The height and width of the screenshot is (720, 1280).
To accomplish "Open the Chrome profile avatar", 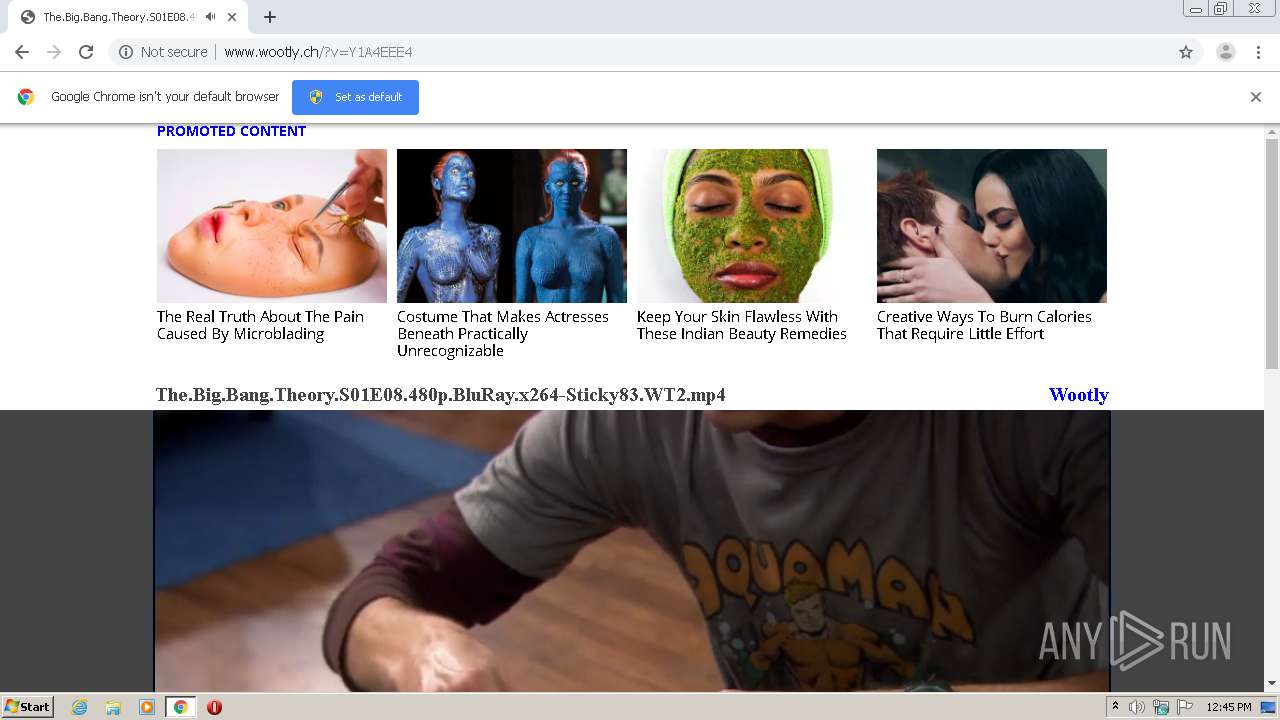I will point(1225,52).
